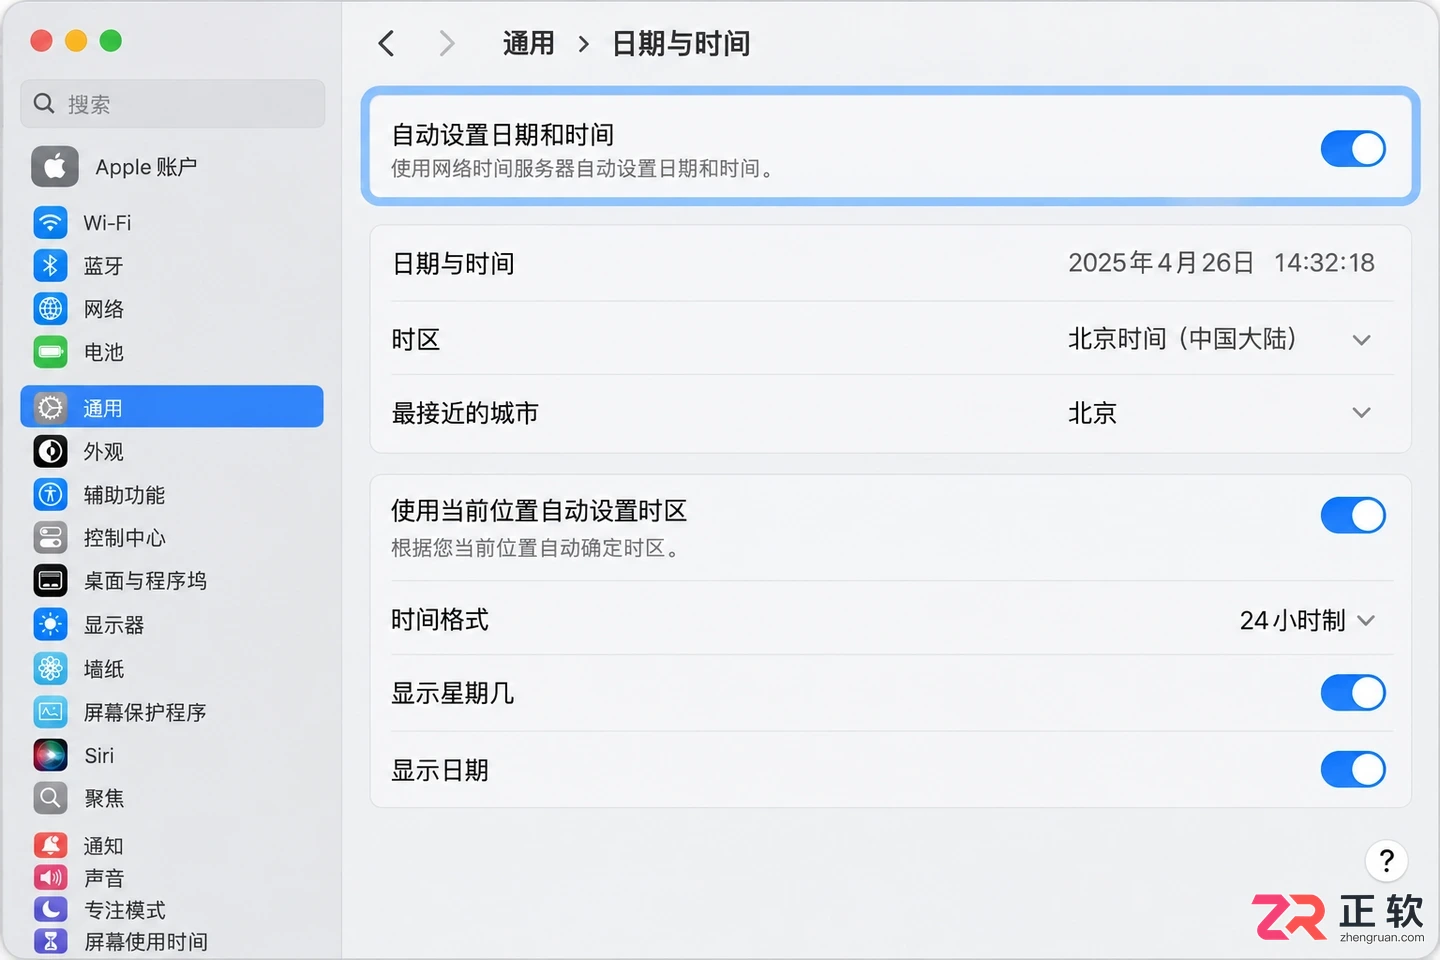Image resolution: width=1440 pixels, height=960 pixels.
Task: Click the 电池 battery icon
Action: pyautogui.click(x=51, y=351)
